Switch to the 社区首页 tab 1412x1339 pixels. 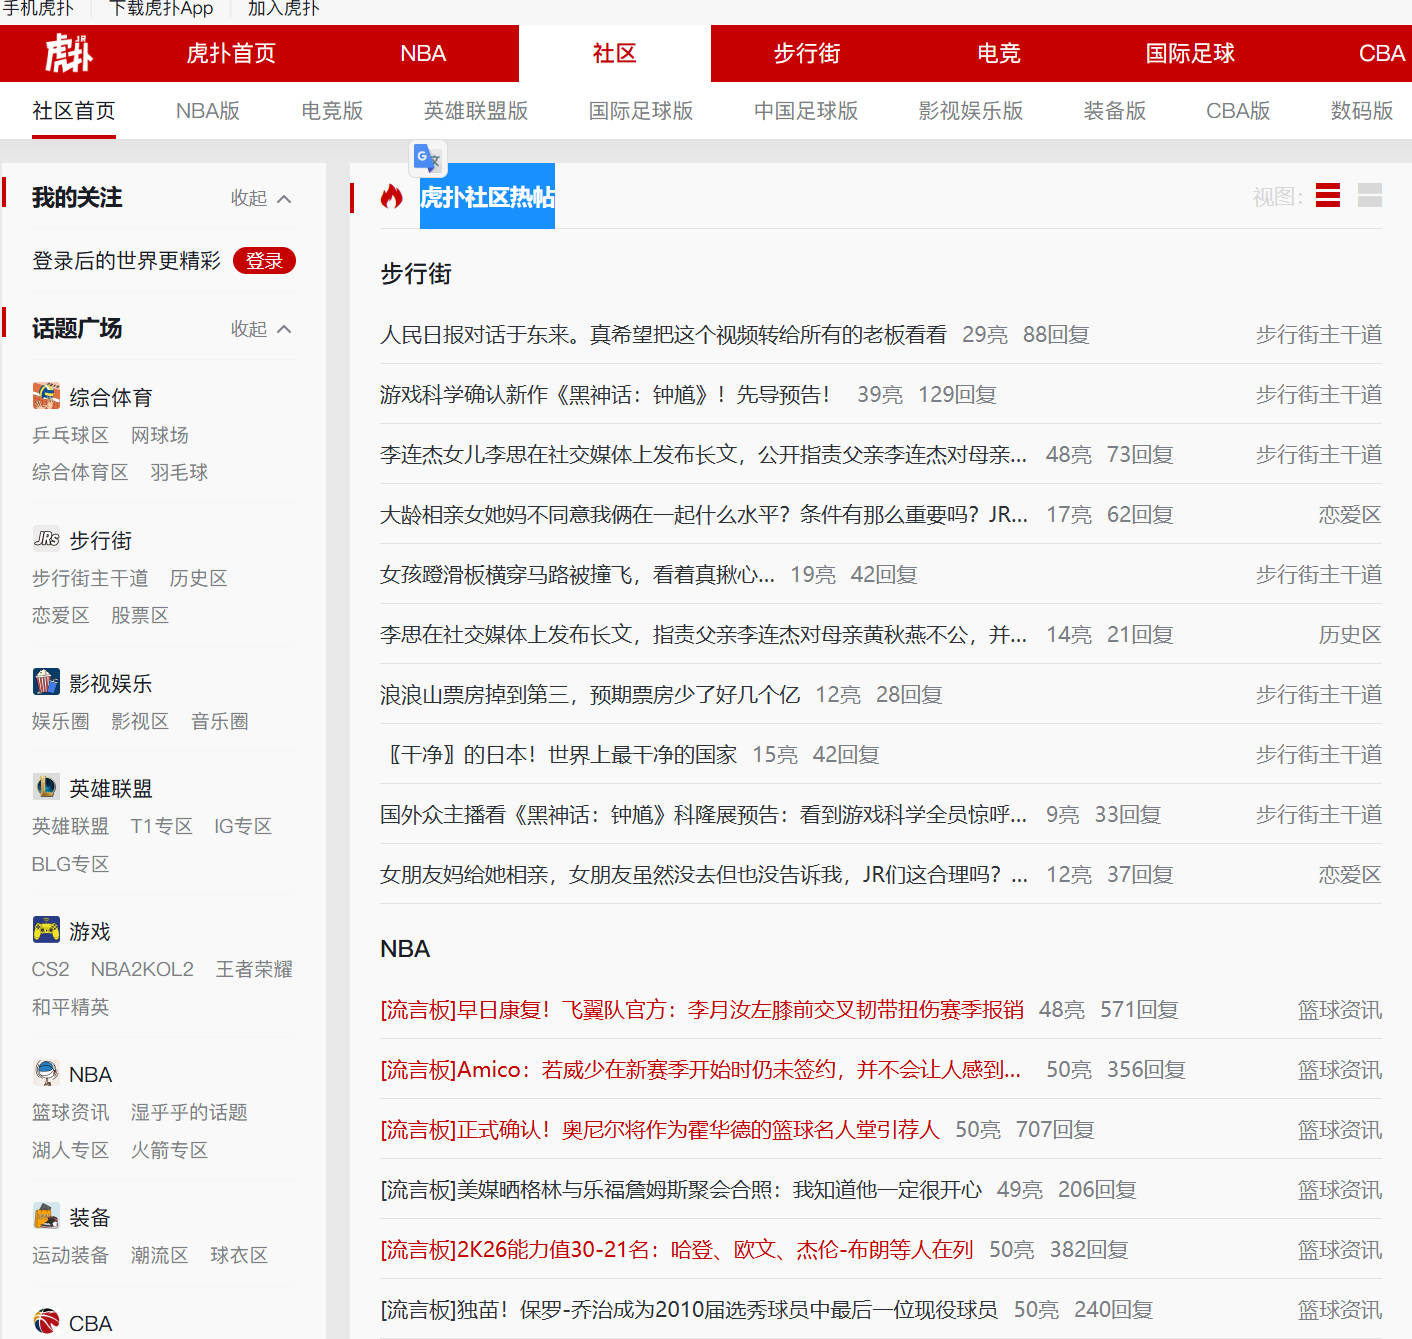(x=73, y=110)
